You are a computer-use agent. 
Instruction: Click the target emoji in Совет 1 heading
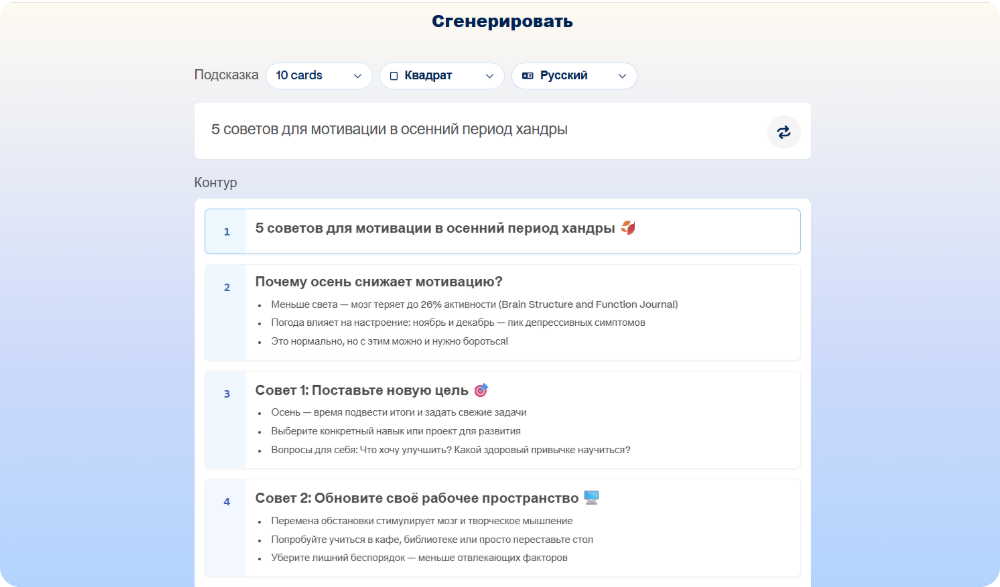[481, 390]
